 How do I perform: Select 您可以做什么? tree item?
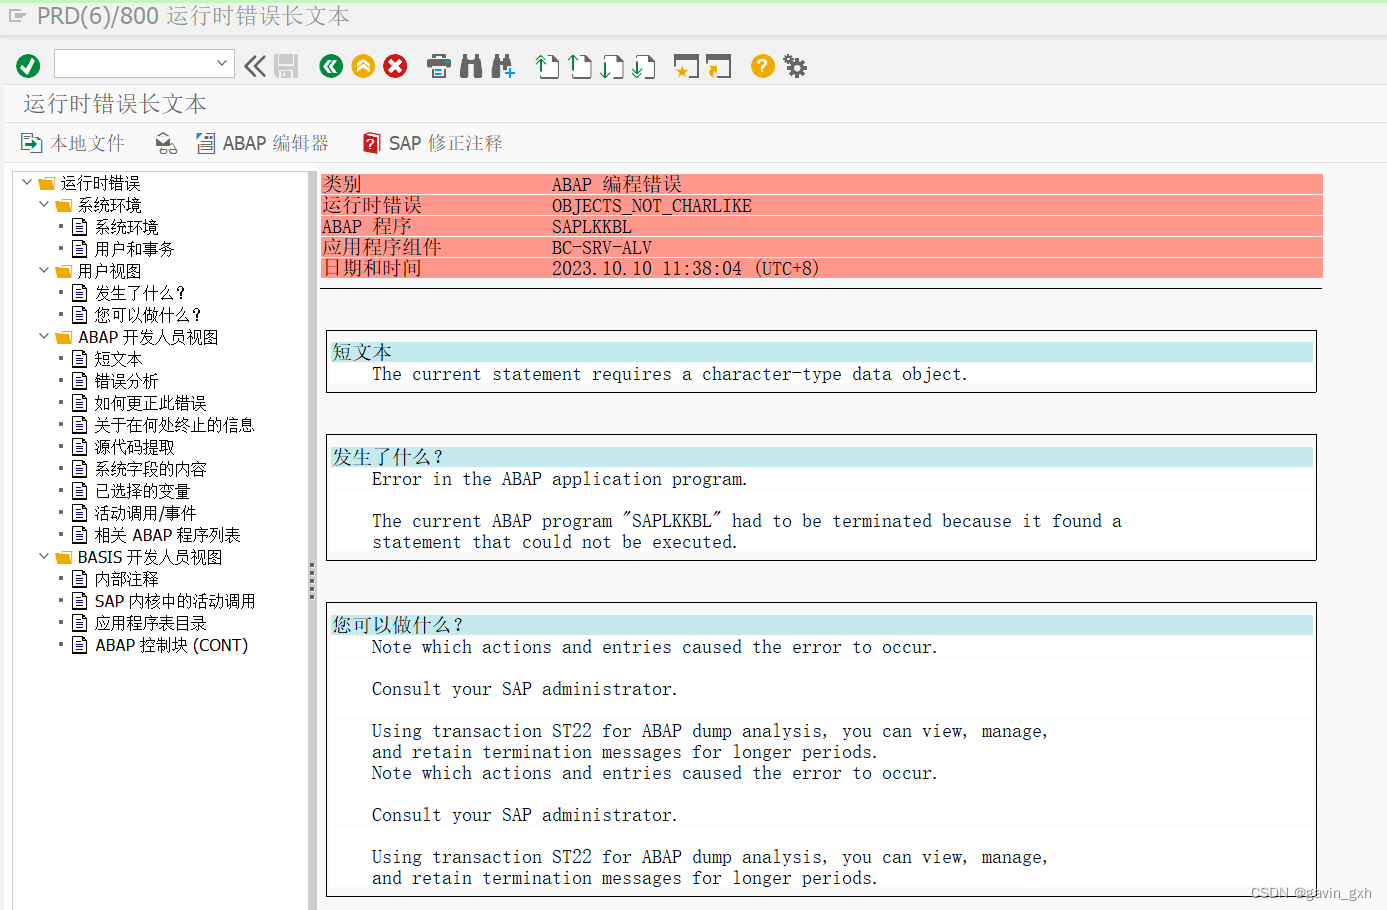[148, 315]
